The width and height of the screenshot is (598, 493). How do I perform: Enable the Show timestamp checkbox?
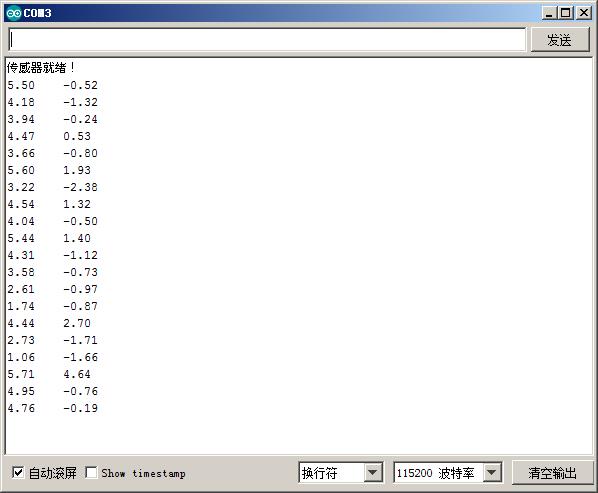91,473
